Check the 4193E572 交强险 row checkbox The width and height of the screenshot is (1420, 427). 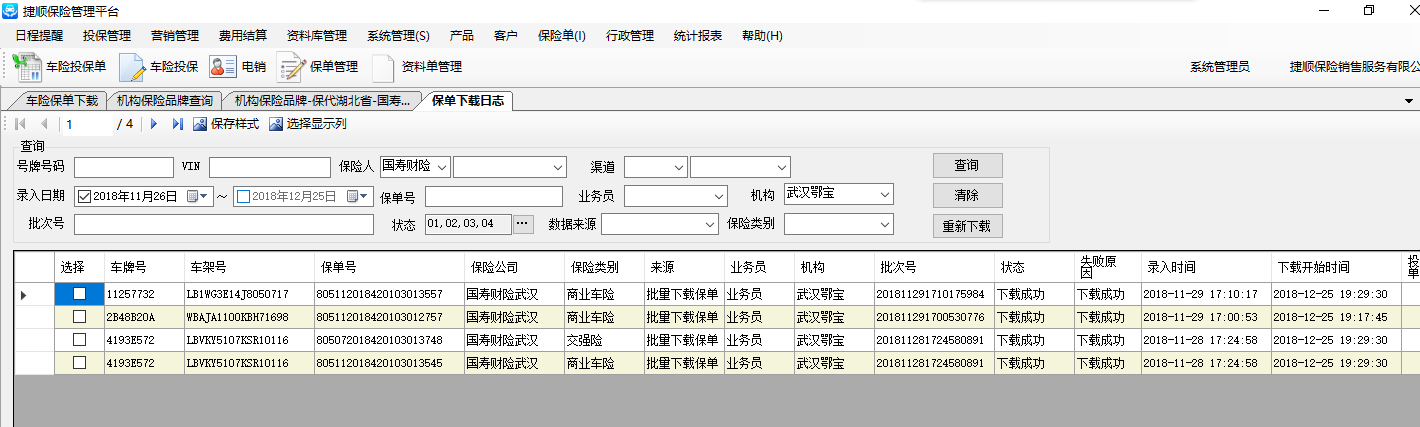[80, 339]
